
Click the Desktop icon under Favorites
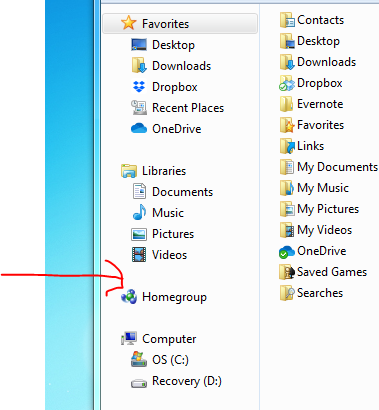(139, 45)
